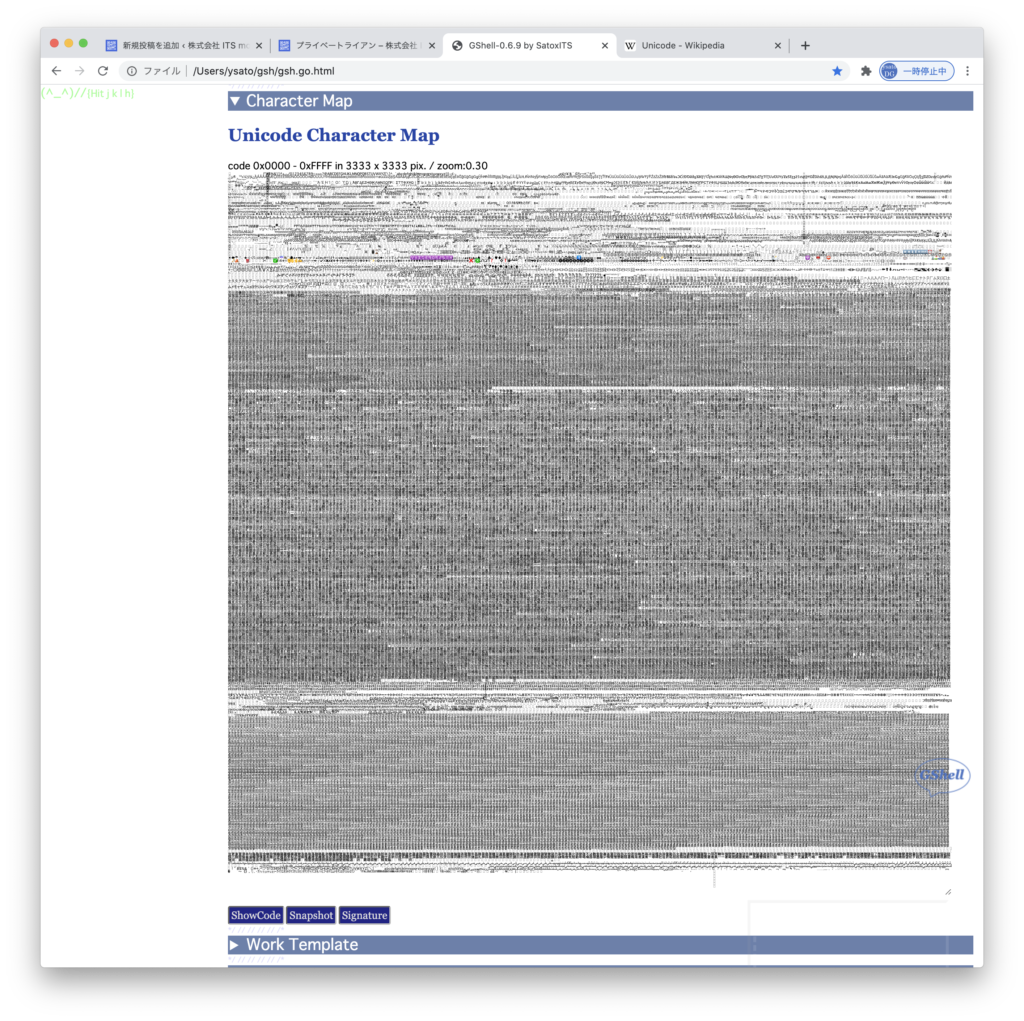Image resolution: width=1024 pixels, height=1021 pixels.
Task: Close the Unicode - Wikipedia tab
Action: point(778,45)
